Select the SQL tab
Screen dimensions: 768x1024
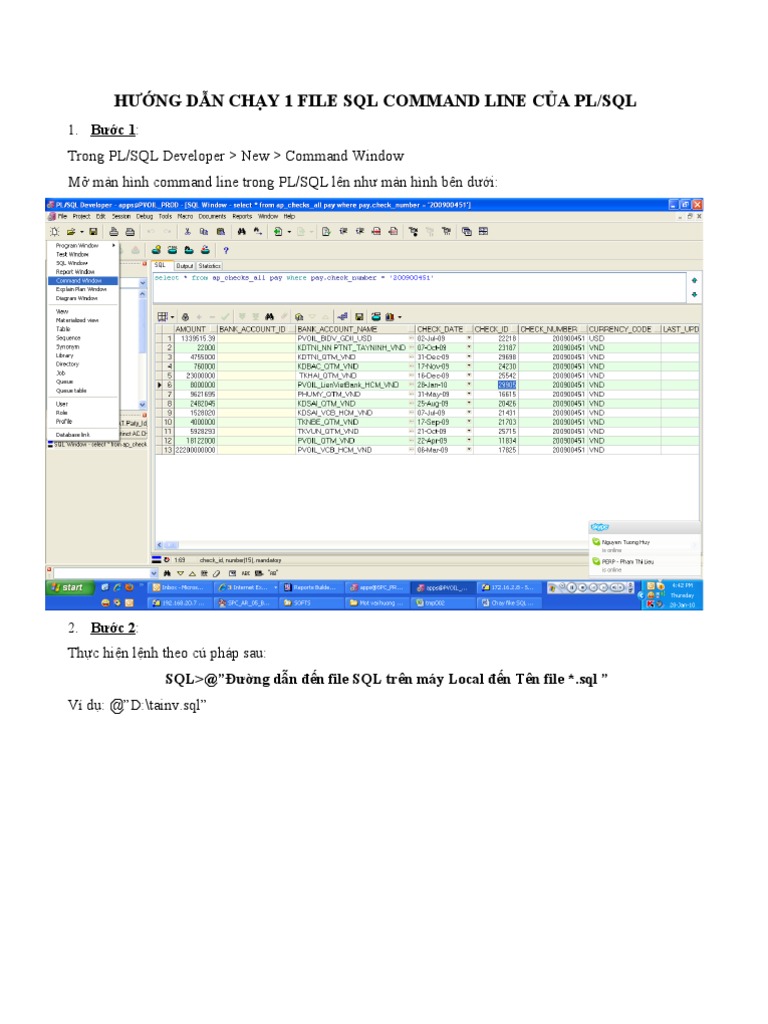[x=161, y=265]
